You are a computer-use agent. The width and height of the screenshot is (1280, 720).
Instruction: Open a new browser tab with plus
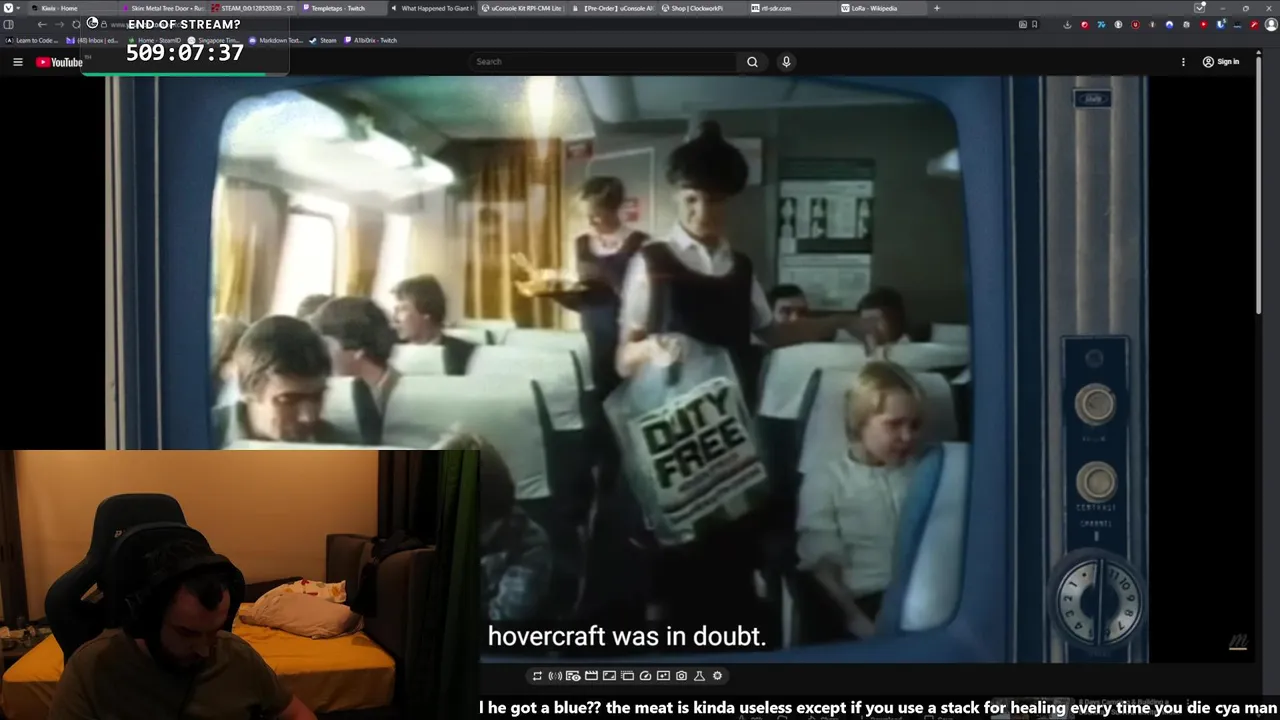point(937,8)
